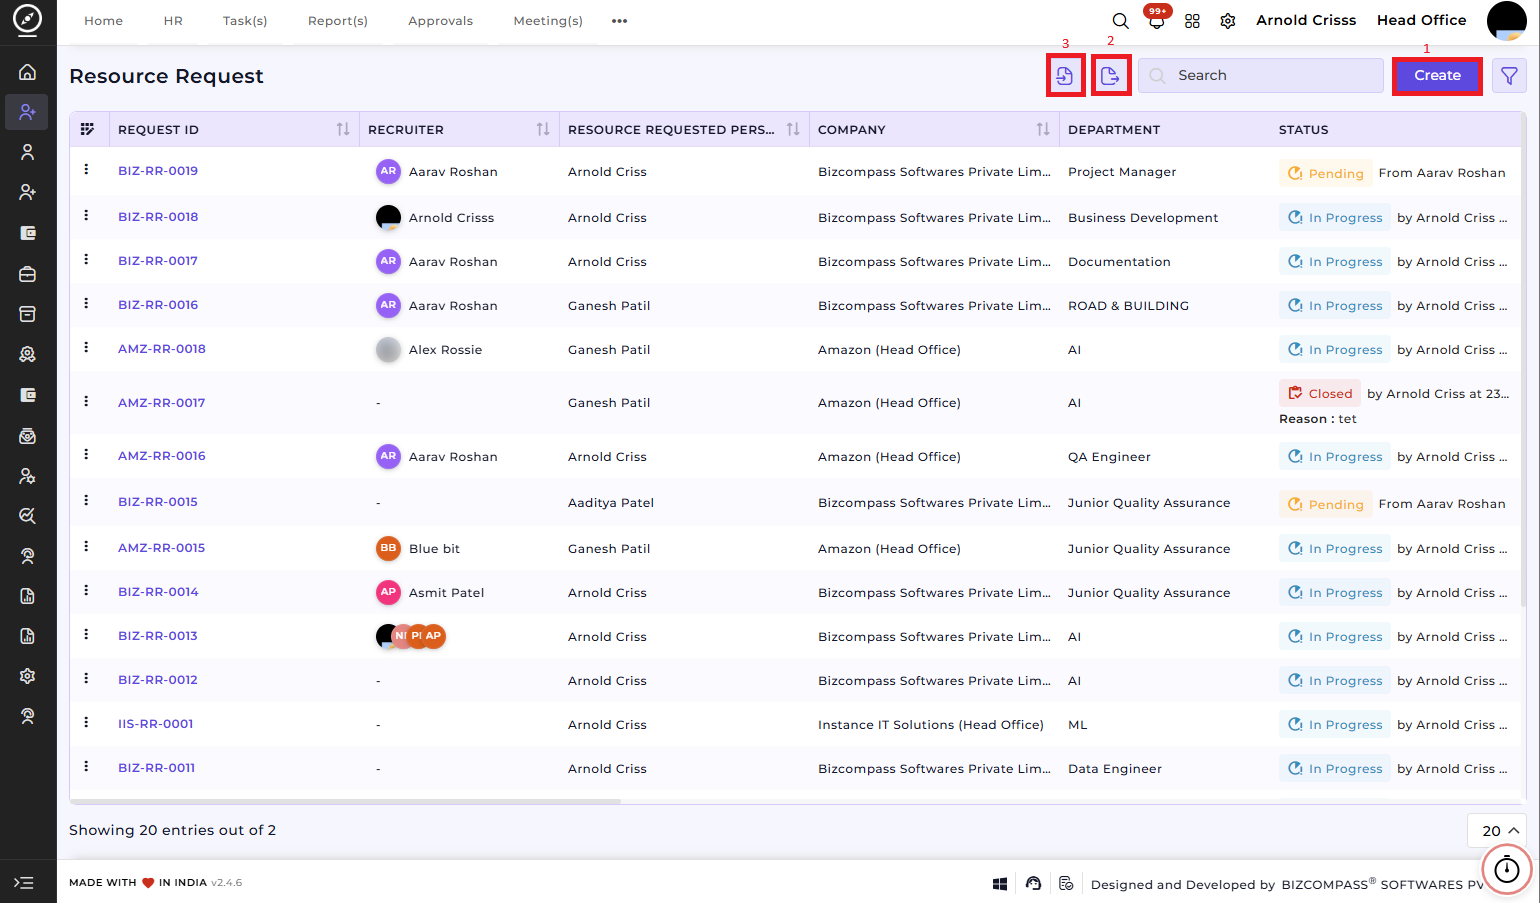
Task: Click the Department column header
Action: tap(1114, 130)
